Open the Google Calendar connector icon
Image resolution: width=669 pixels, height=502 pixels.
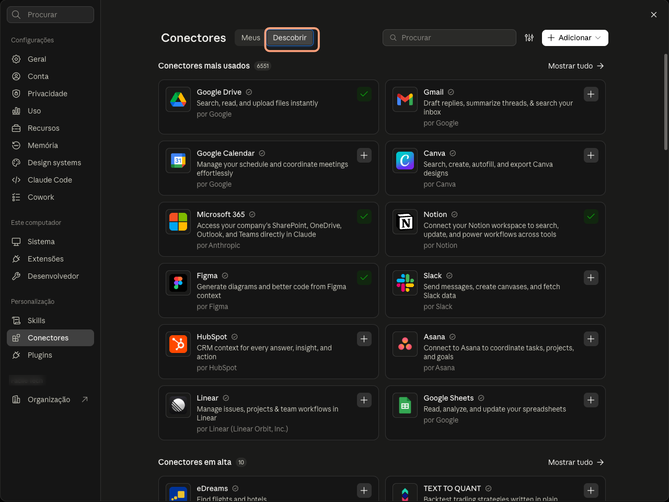coord(178,161)
